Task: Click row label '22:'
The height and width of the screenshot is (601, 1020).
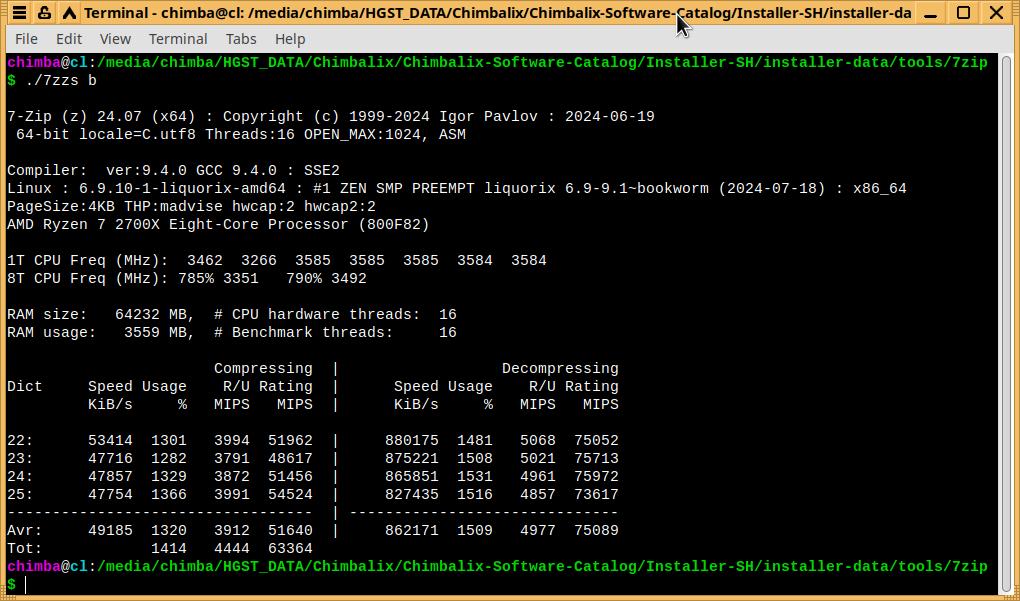Action: 20,440
